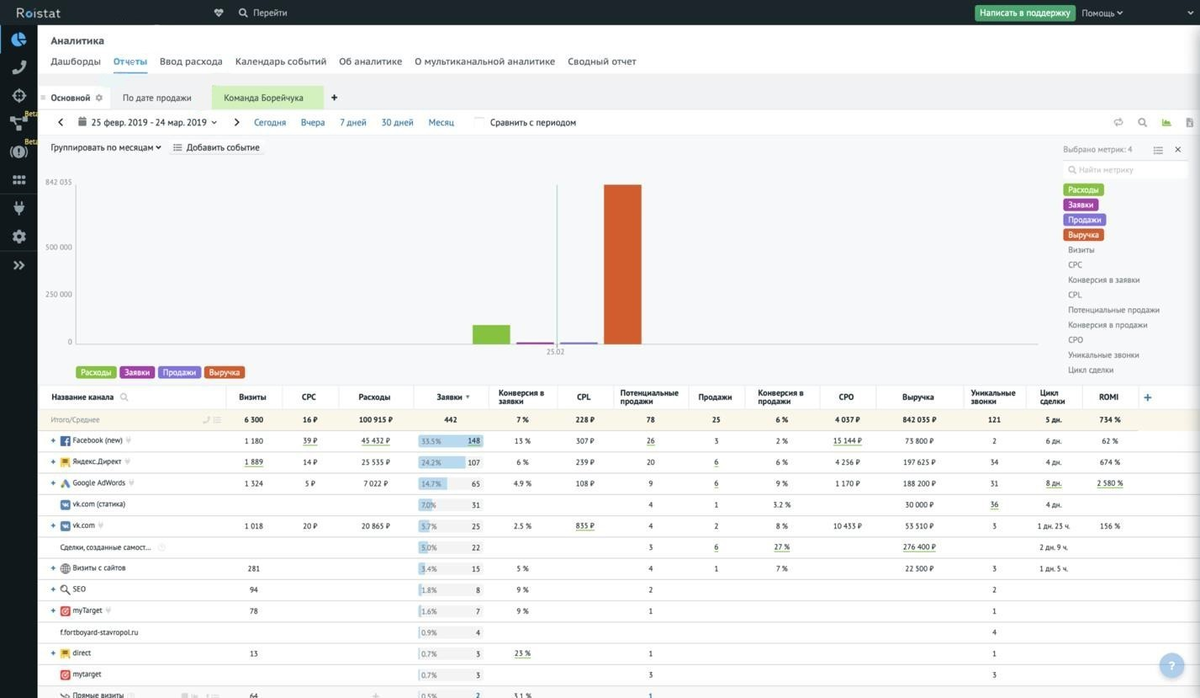Expand the SEO channel row
The width and height of the screenshot is (1200, 698).
(x=53, y=589)
